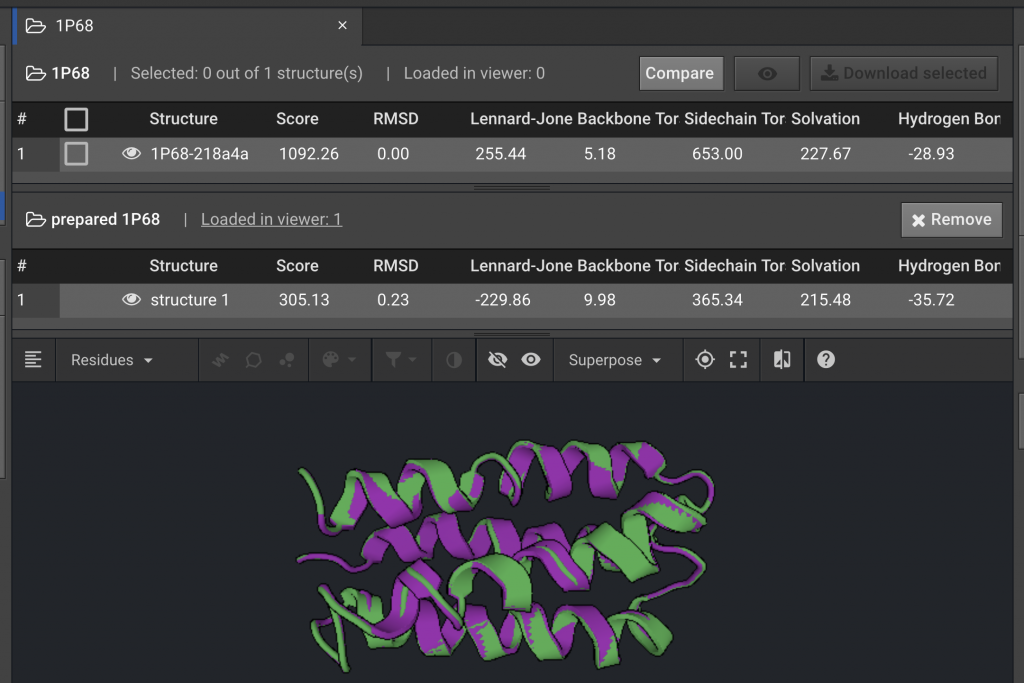Check the box for structure 1P68-218a4a
Screen dimensions: 1024x683
pyautogui.click(x=76, y=154)
